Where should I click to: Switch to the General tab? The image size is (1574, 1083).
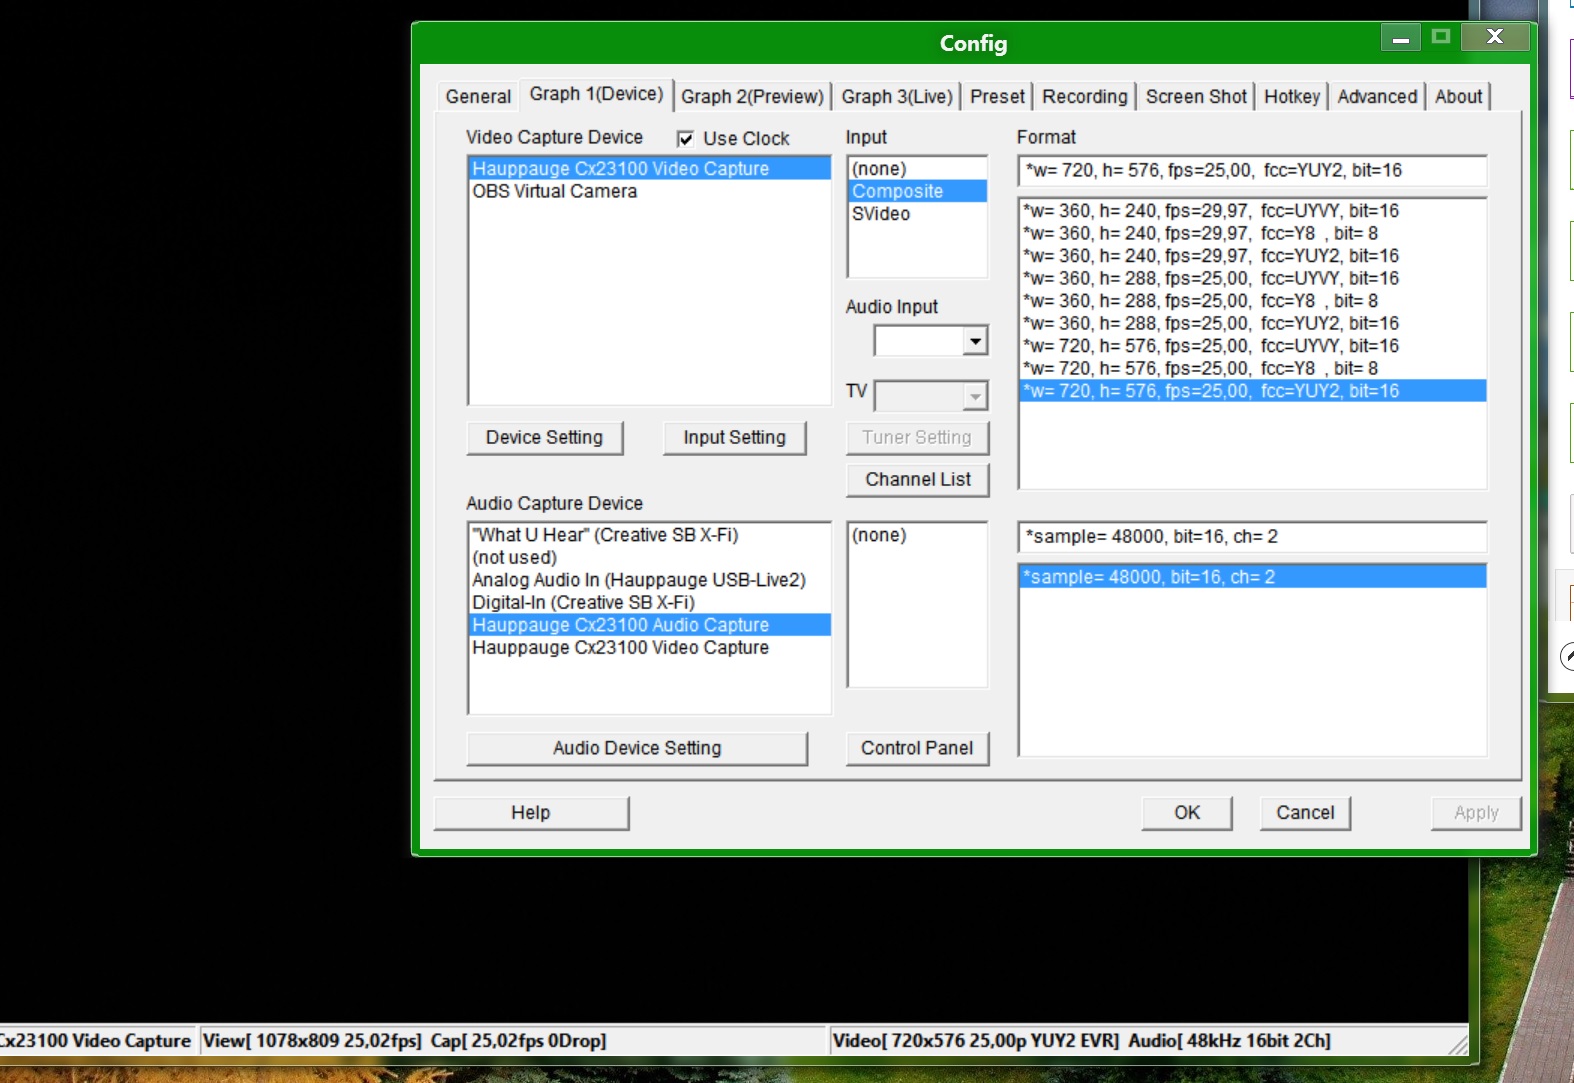(x=478, y=96)
